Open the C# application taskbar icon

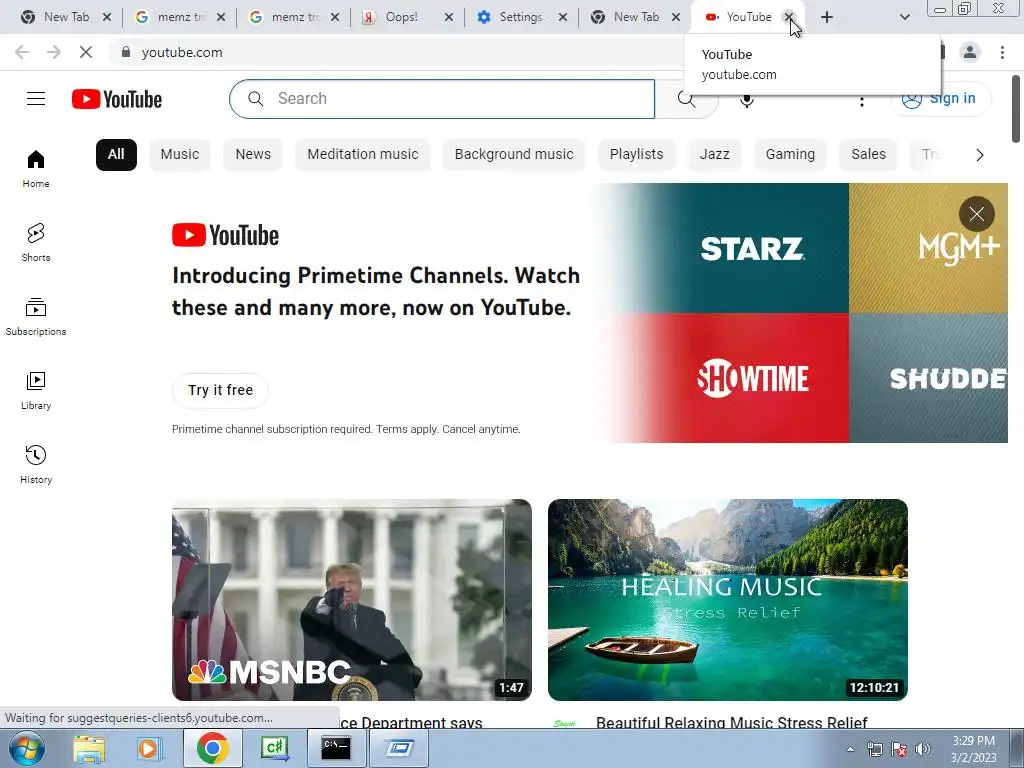(274, 748)
